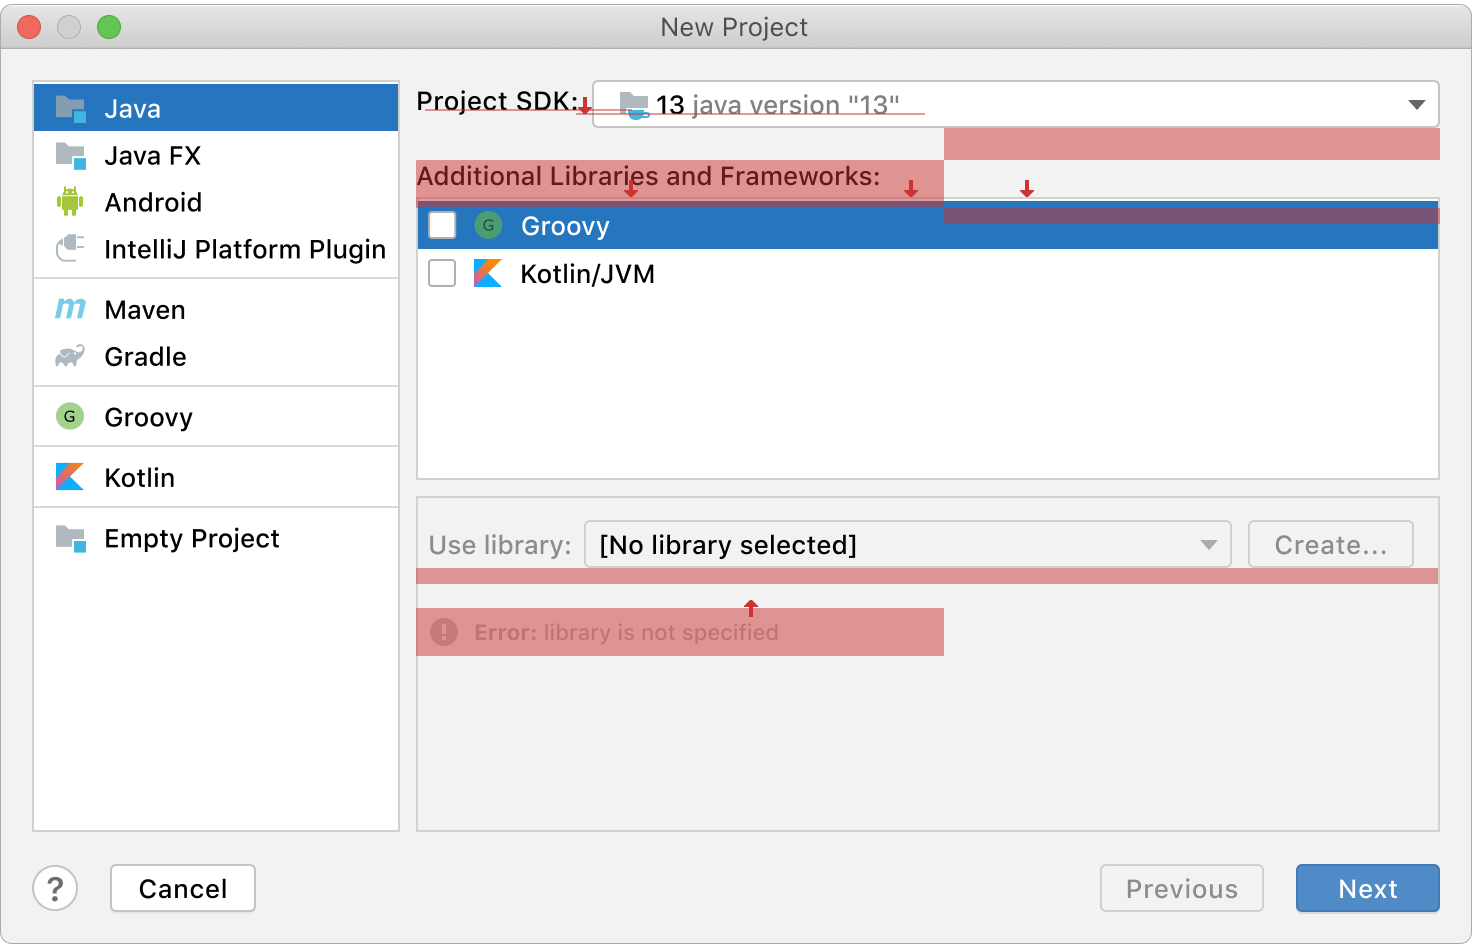Enable the Groovy library checkbox
The width and height of the screenshot is (1472, 944).
(x=442, y=226)
